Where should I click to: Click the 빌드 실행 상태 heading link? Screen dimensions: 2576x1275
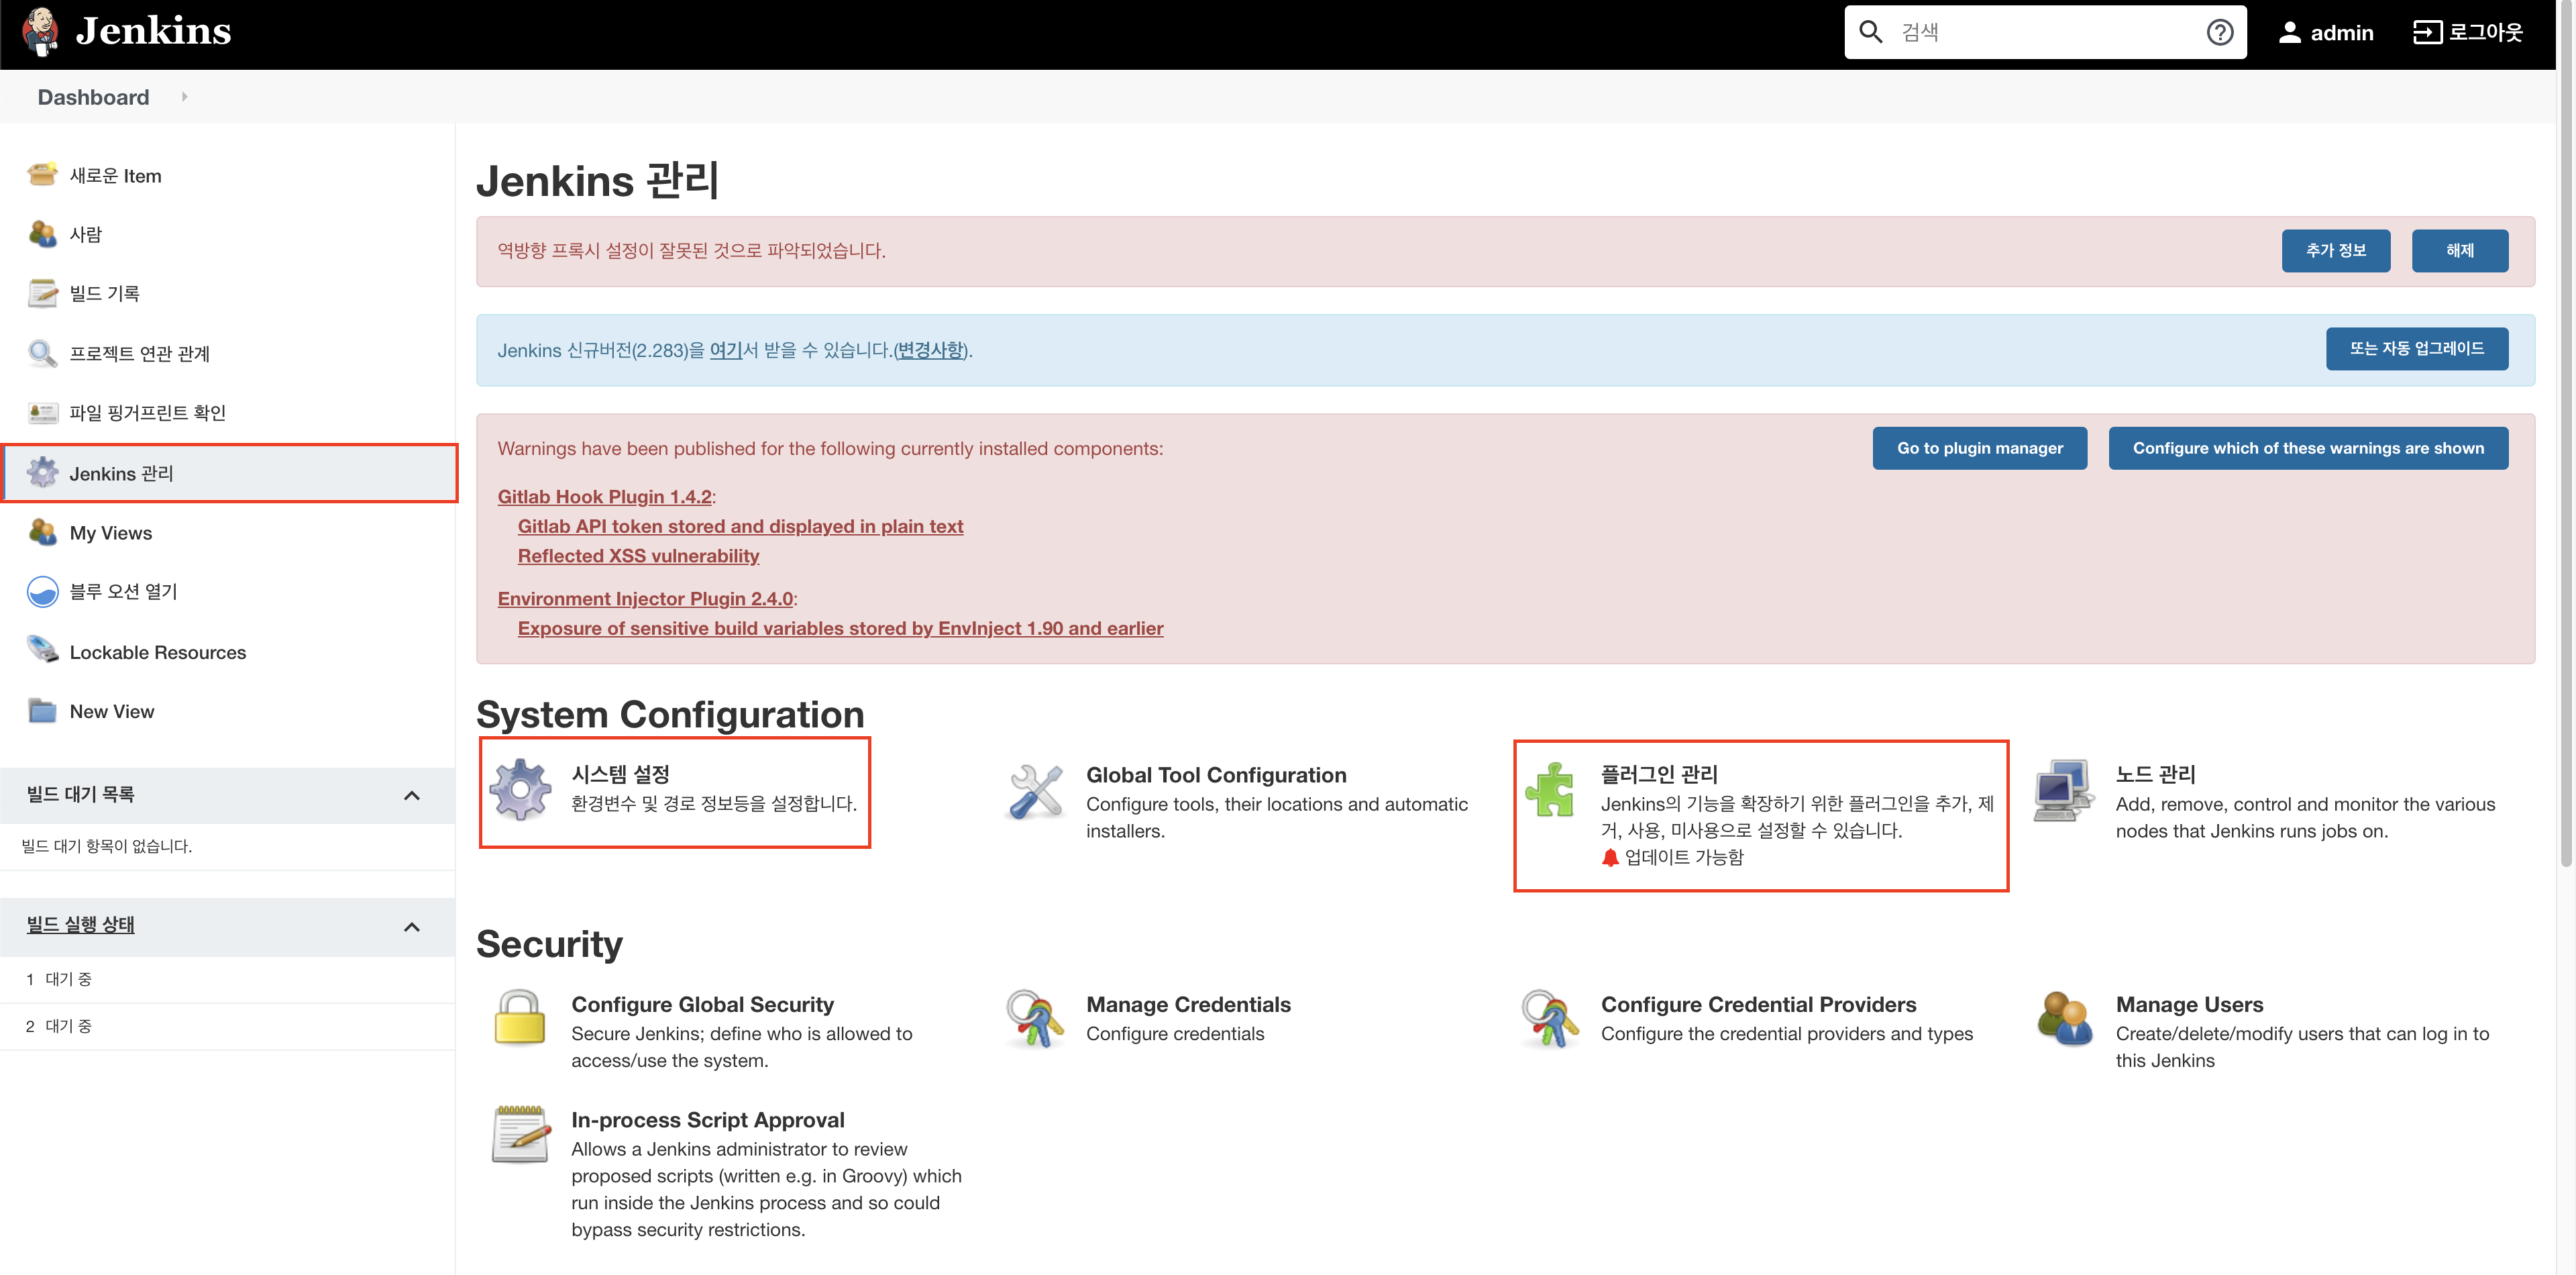80,925
